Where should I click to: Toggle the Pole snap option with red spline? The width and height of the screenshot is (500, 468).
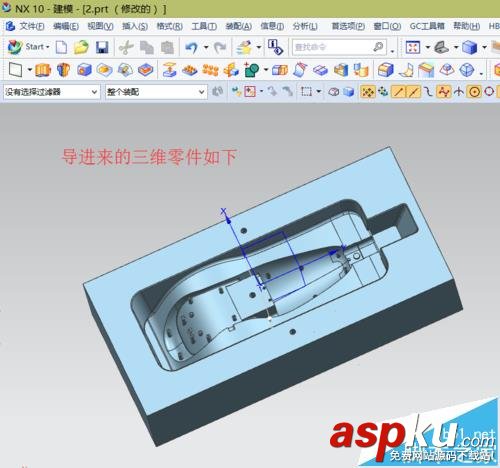444,91
